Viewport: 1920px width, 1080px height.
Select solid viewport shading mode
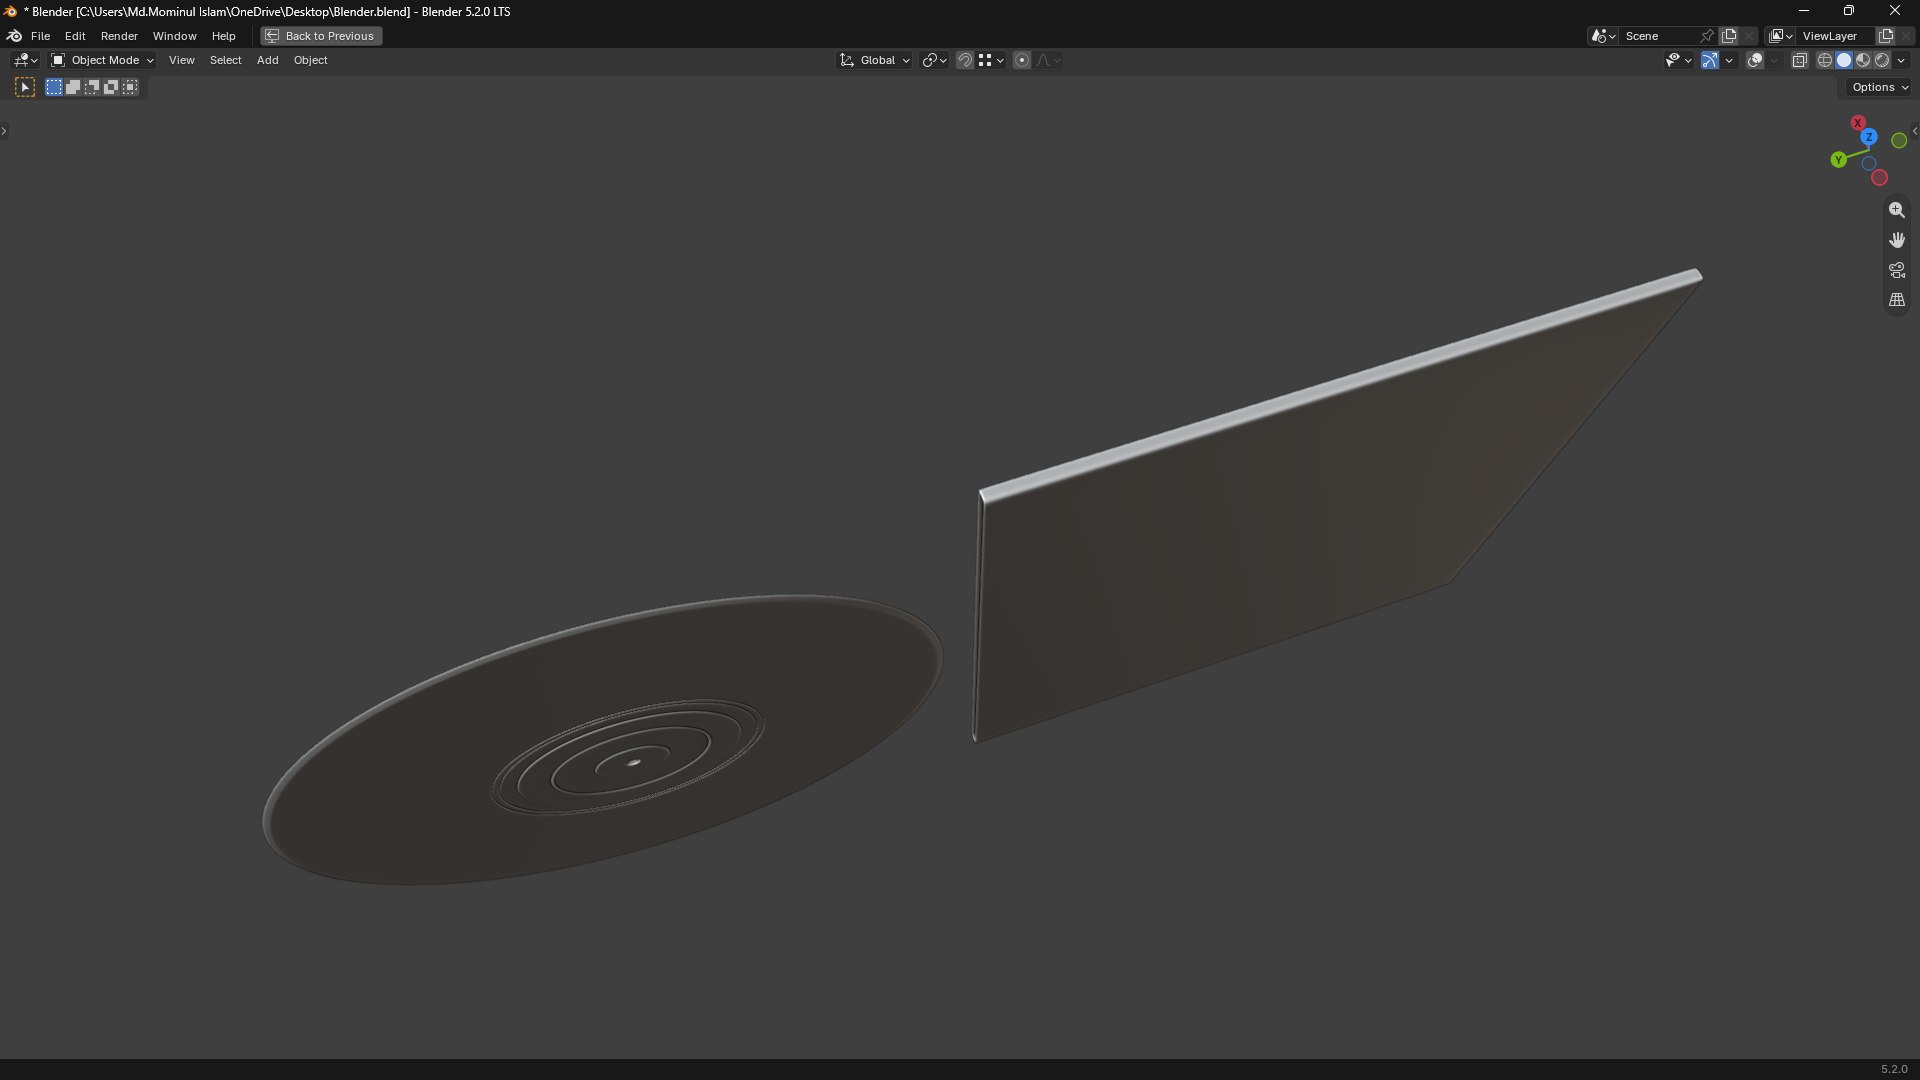[1844, 60]
